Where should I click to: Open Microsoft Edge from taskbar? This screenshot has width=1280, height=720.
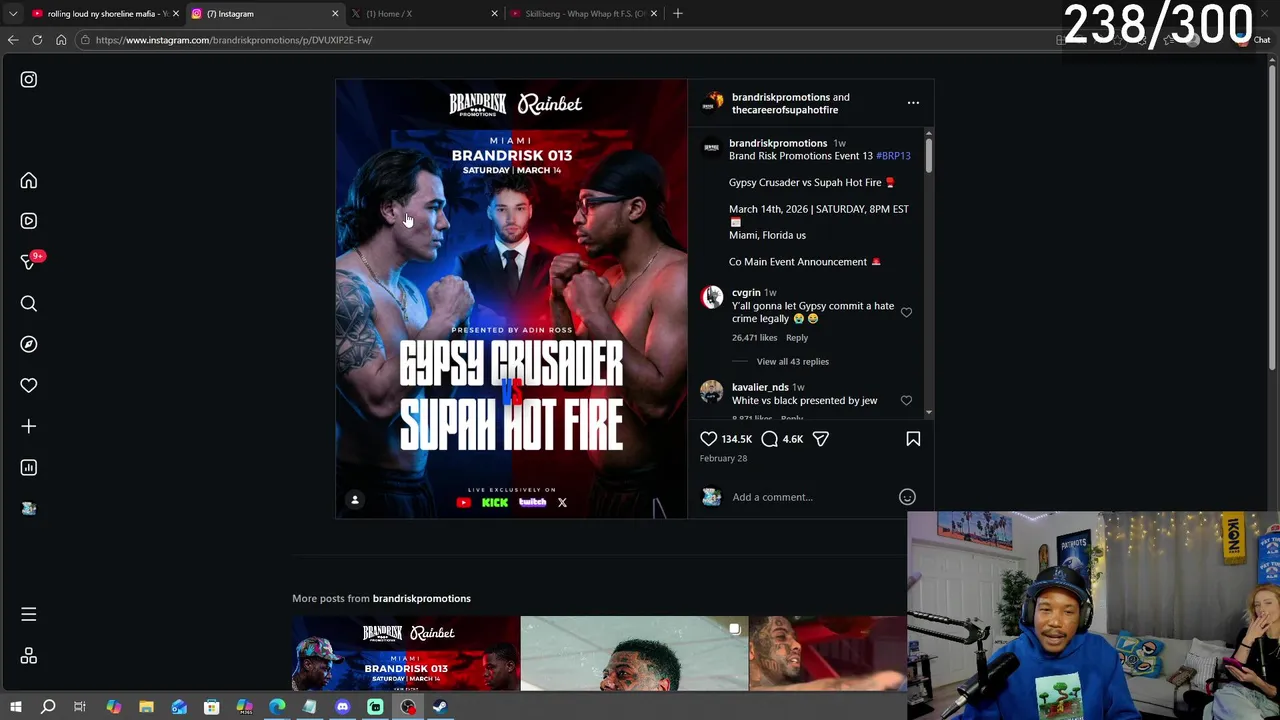(277, 707)
